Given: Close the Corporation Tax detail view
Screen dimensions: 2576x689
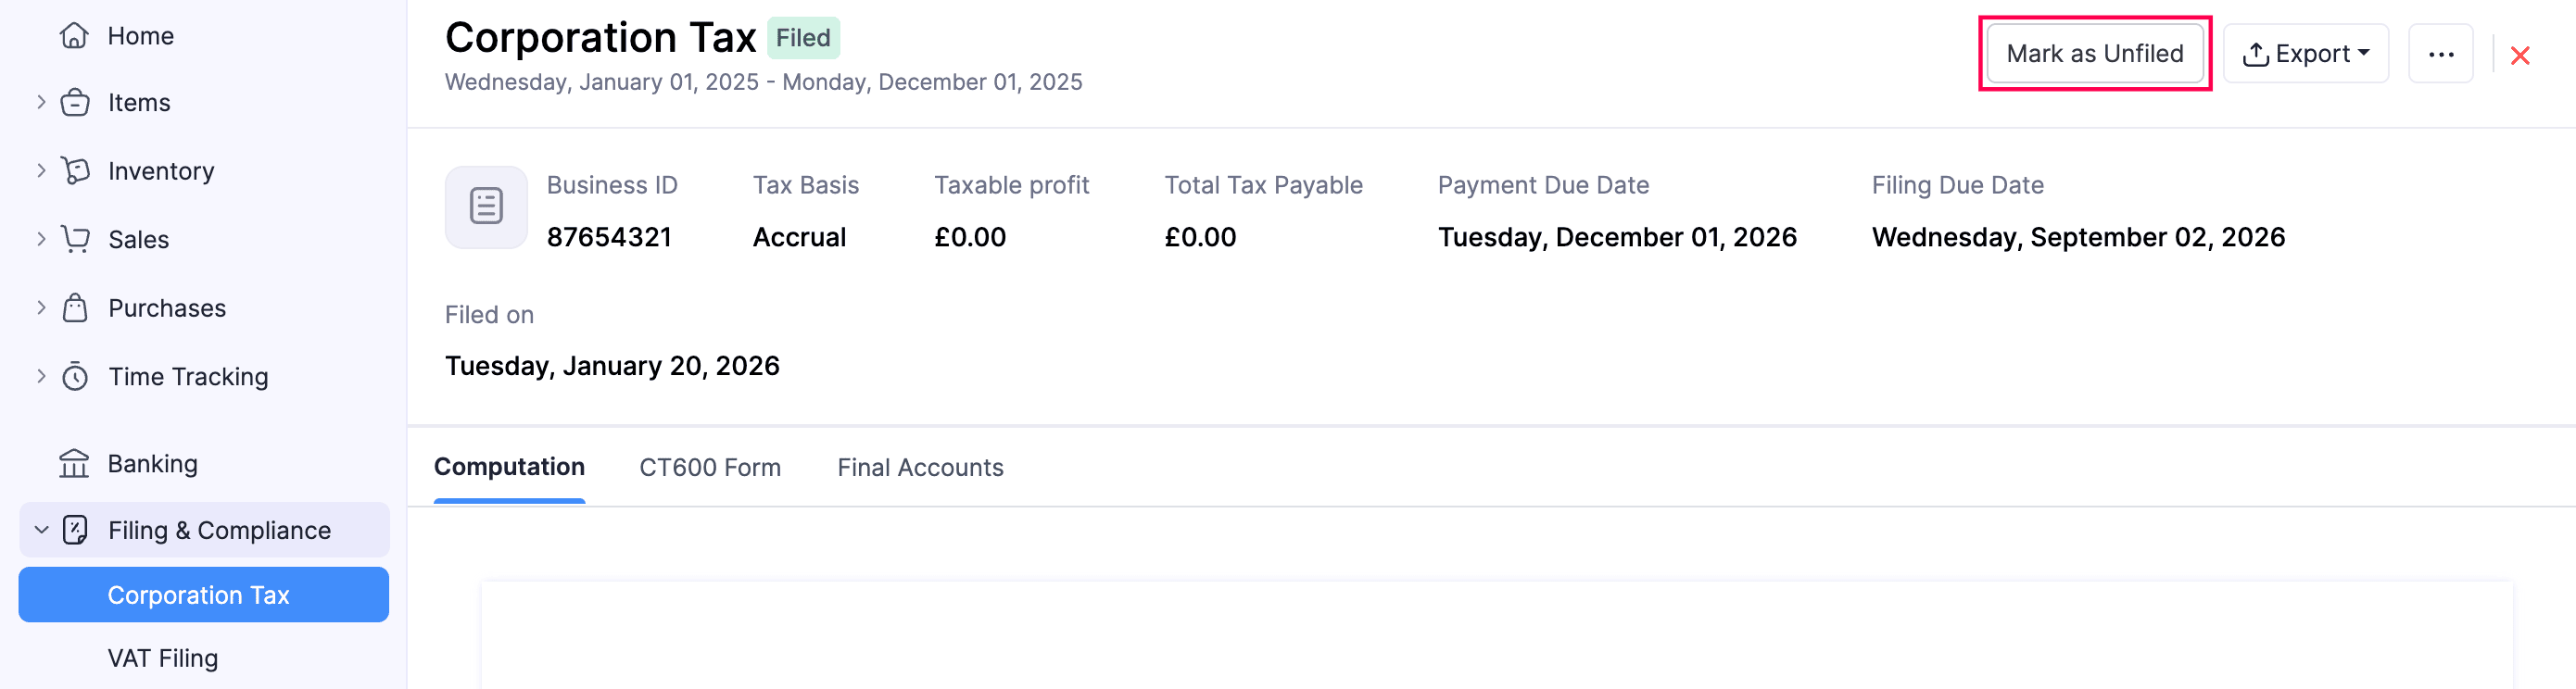Looking at the screenshot, I should coord(2519,56).
